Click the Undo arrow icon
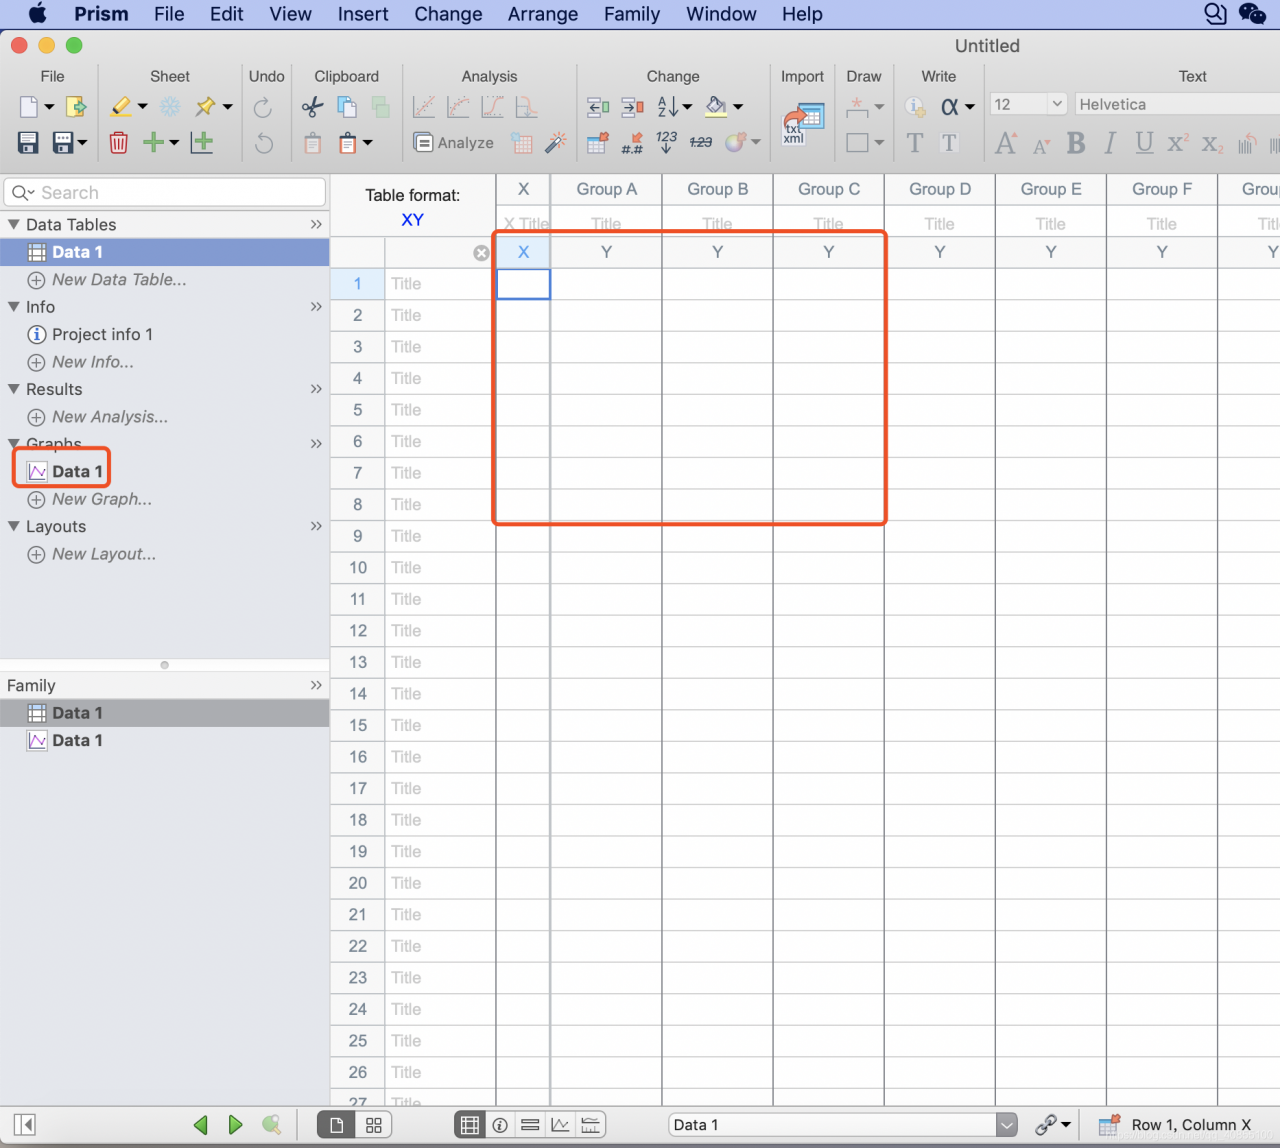 click(x=263, y=143)
